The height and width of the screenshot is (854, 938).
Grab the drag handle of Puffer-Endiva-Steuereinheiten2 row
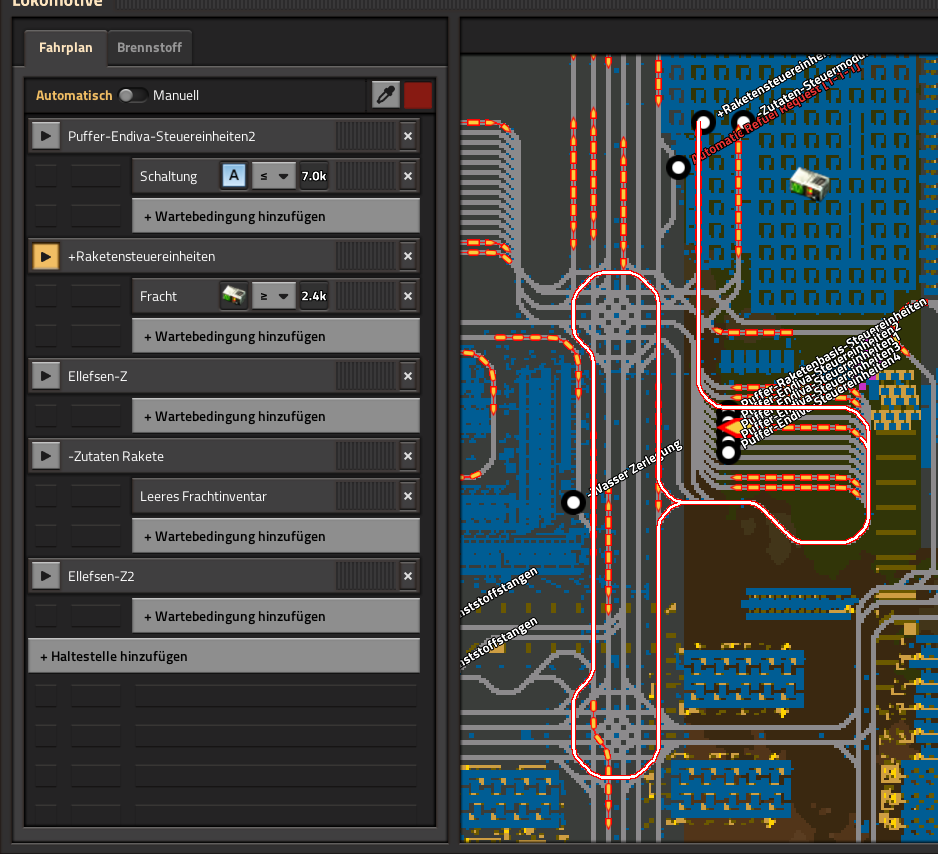[365, 136]
